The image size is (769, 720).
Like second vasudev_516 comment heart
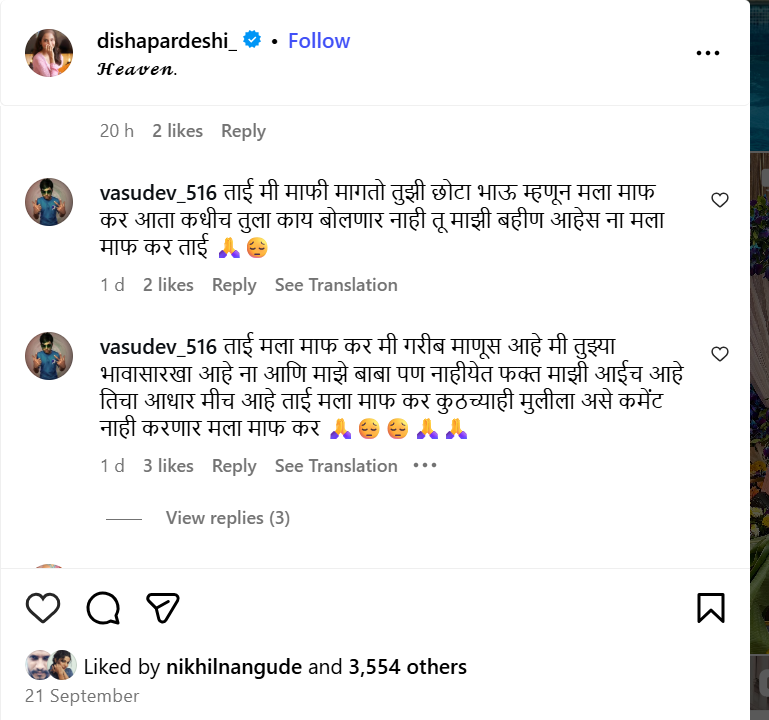pyautogui.click(x=719, y=354)
